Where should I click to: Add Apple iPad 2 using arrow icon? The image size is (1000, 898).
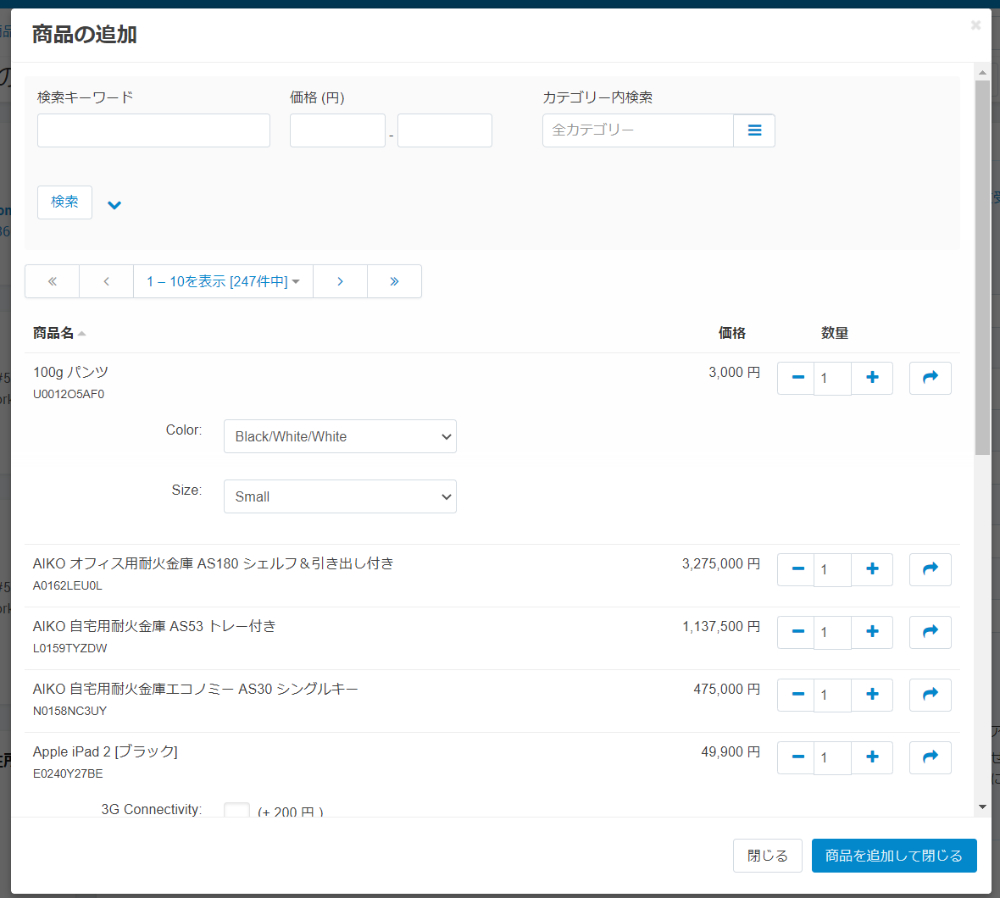click(x=930, y=757)
